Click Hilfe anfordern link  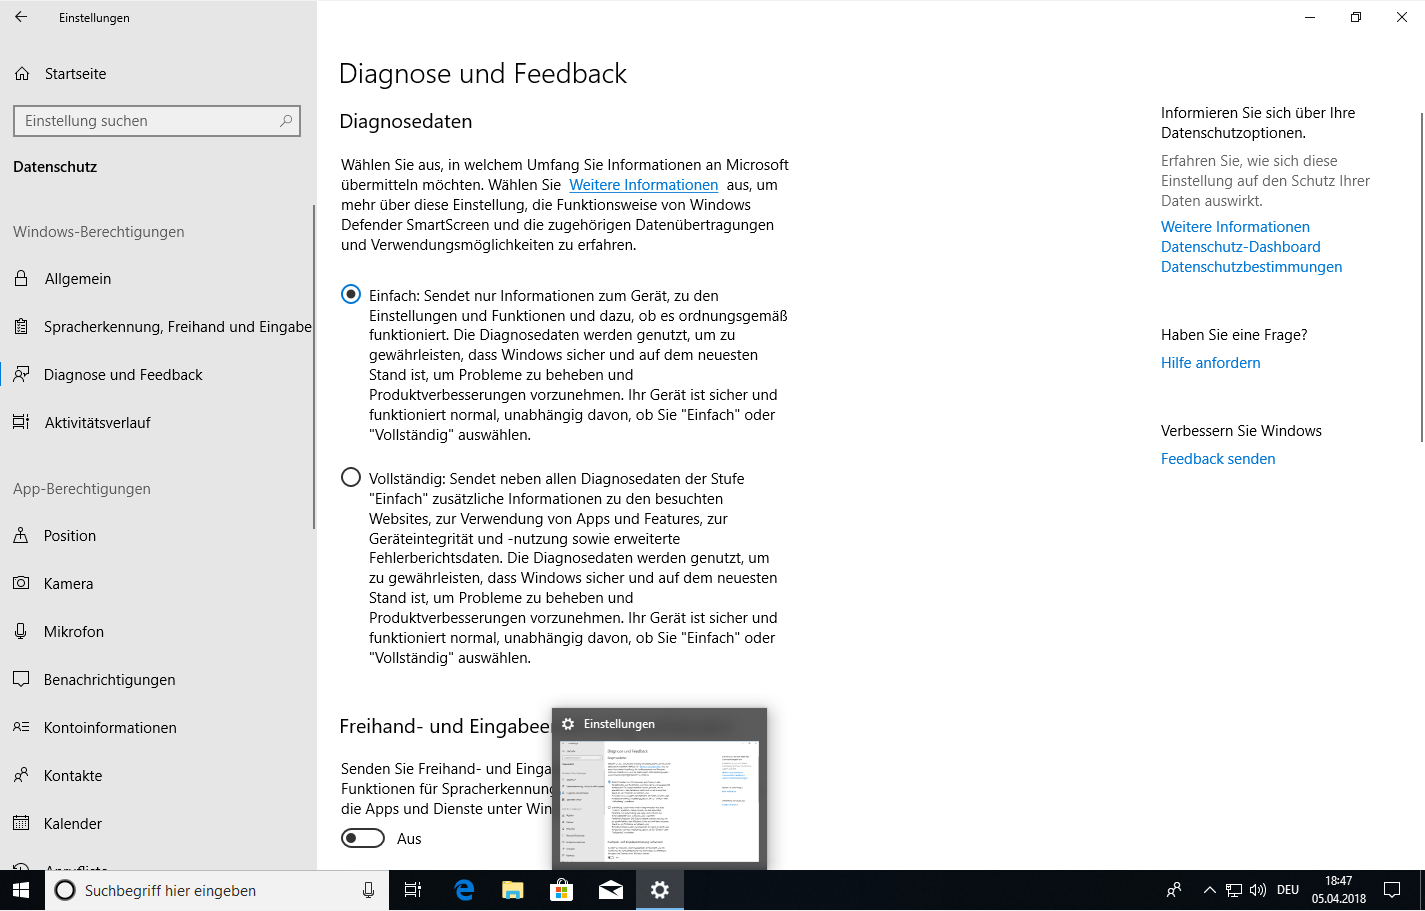(x=1211, y=363)
